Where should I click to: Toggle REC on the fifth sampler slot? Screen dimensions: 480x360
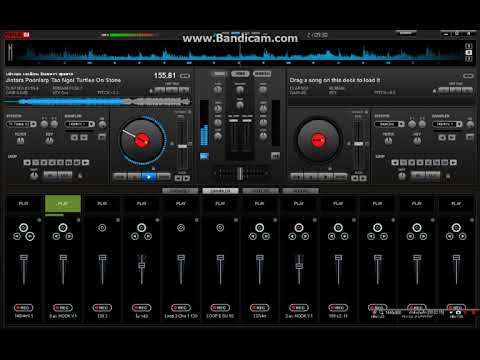[181, 308]
